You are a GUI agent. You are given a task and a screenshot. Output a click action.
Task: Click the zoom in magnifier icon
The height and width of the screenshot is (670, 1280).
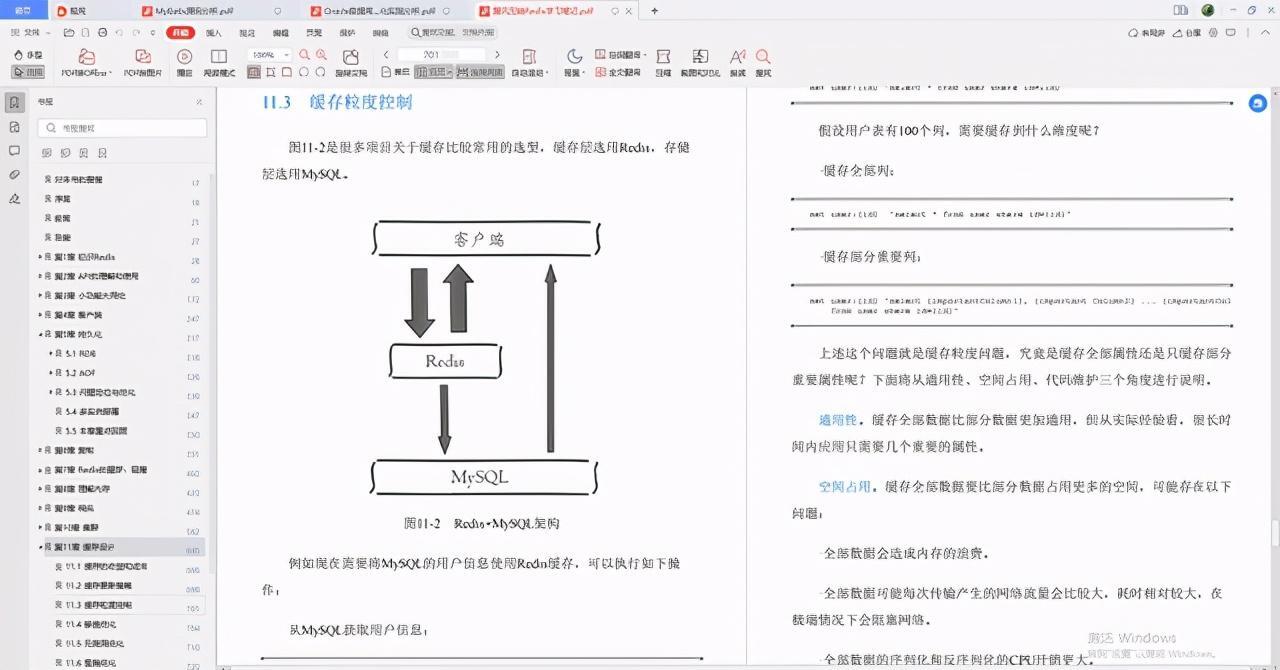click(x=321, y=55)
